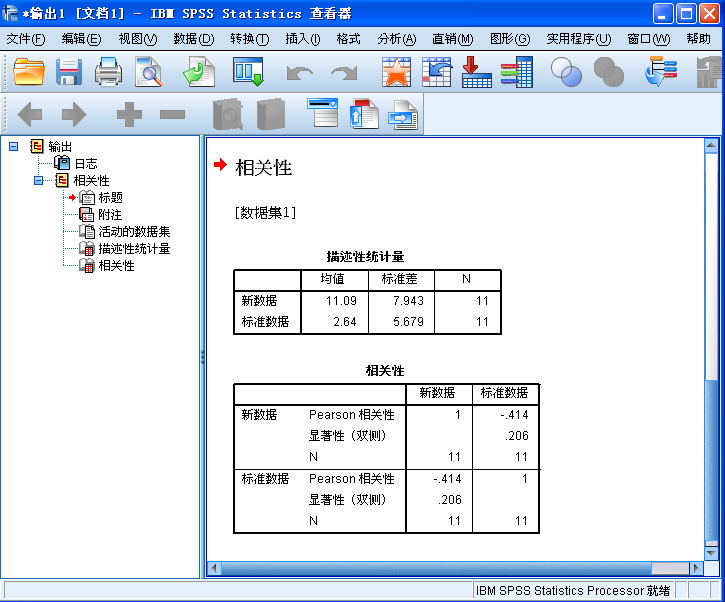This screenshot has width=725, height=602.
Task: Open the Variables colored-bars icon
Action: (517, 72)
